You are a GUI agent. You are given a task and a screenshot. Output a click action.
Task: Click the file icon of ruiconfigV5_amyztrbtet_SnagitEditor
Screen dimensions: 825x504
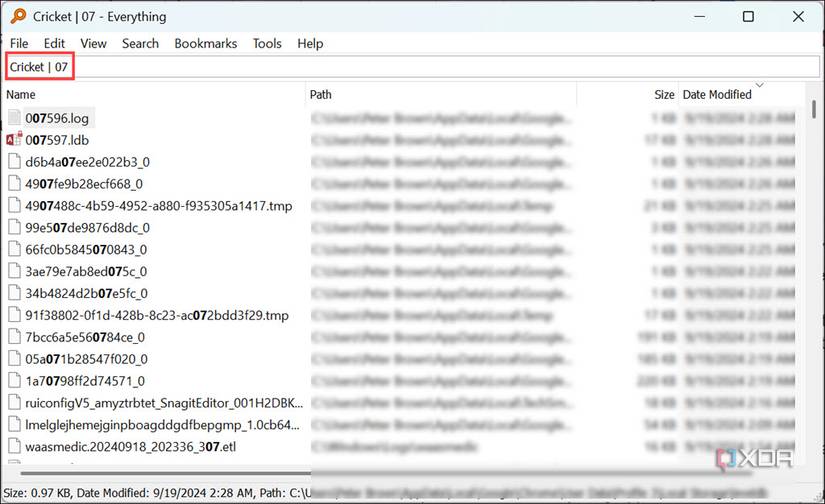[x=14, y=402]
